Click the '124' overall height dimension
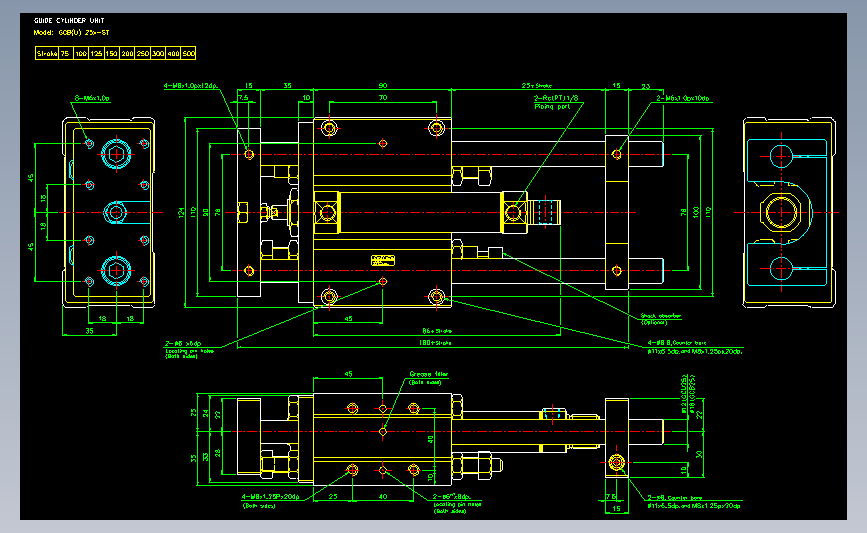Viewport: 867px width, 533px height. (181, 212)
